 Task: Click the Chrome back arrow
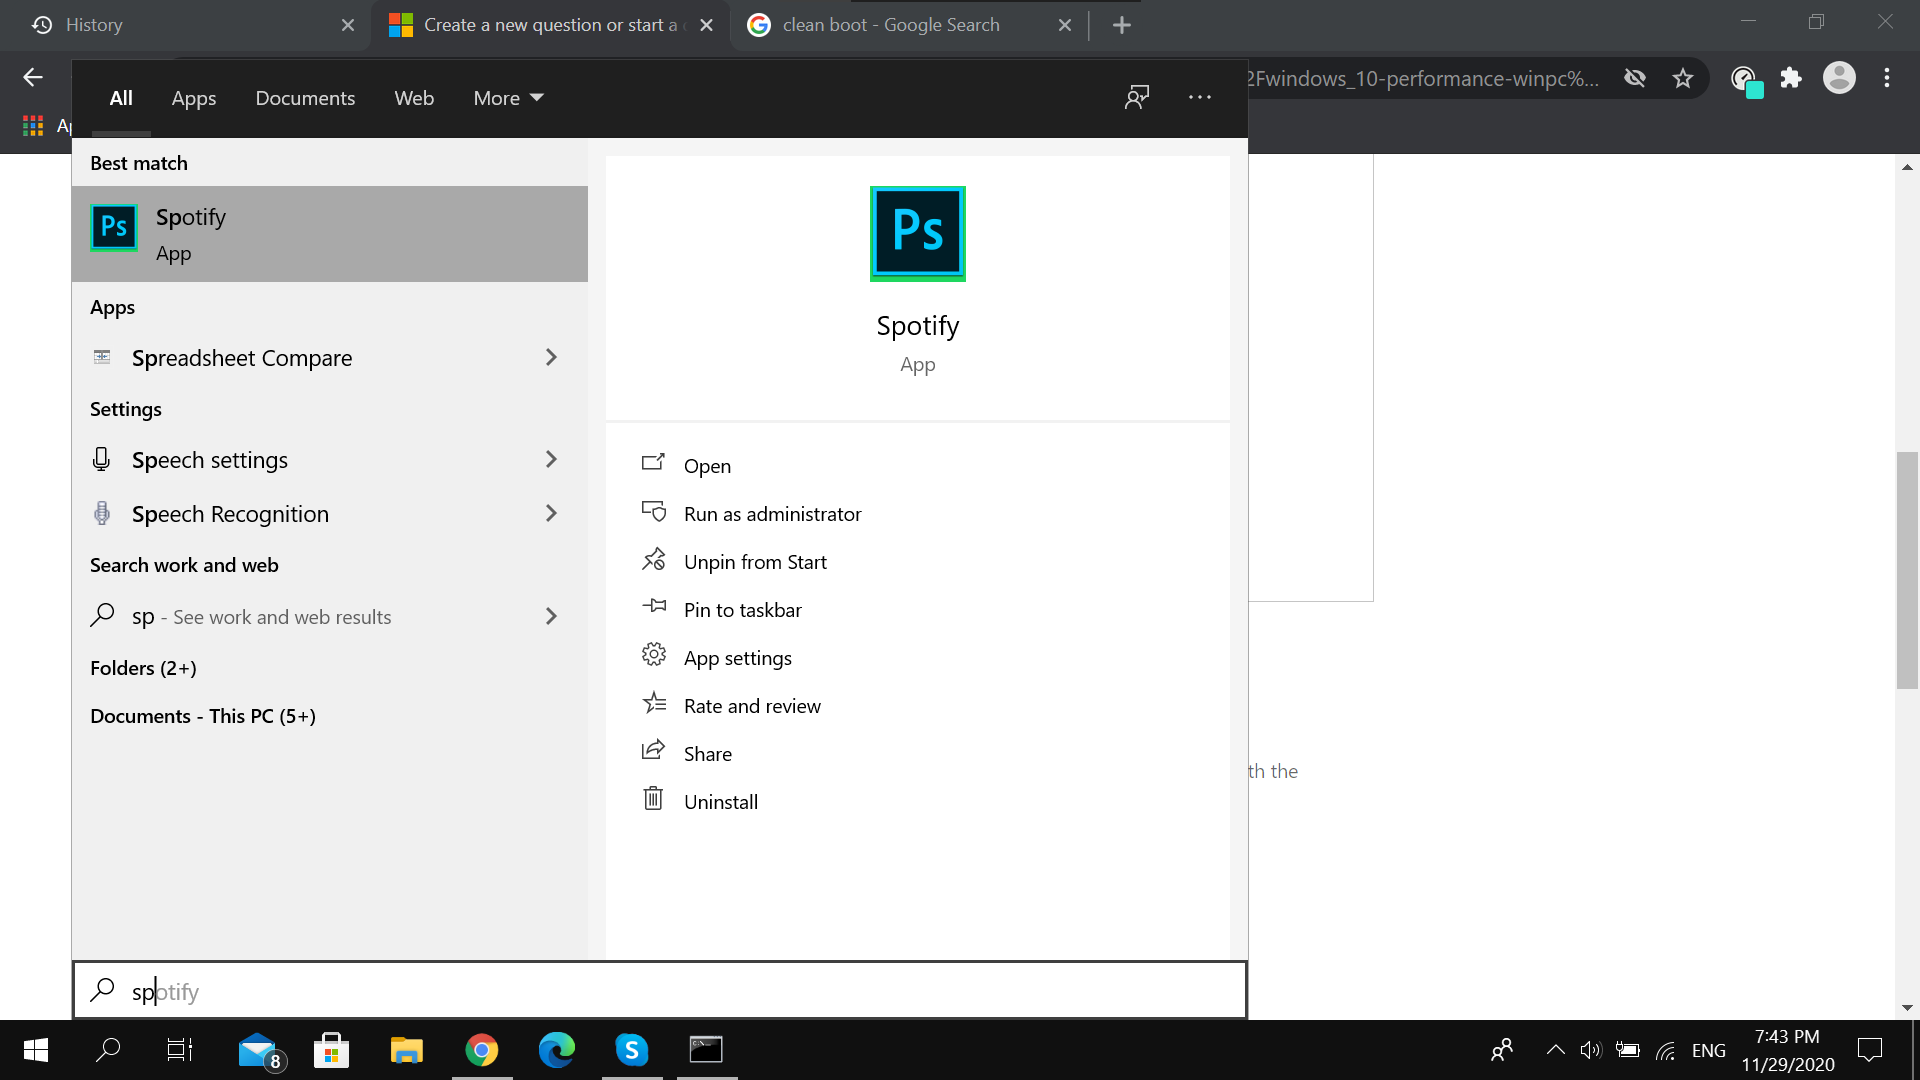[x=33, y=77]
